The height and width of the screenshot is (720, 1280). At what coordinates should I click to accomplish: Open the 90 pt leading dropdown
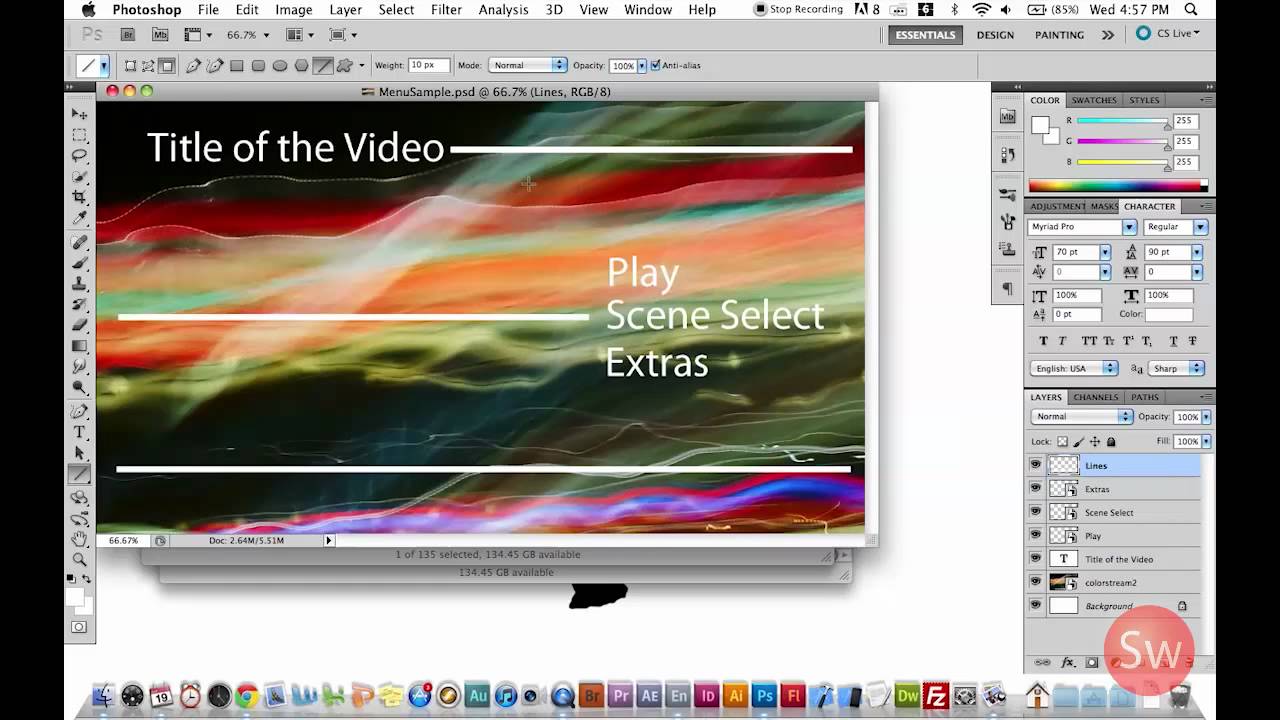pos(1197,253)
